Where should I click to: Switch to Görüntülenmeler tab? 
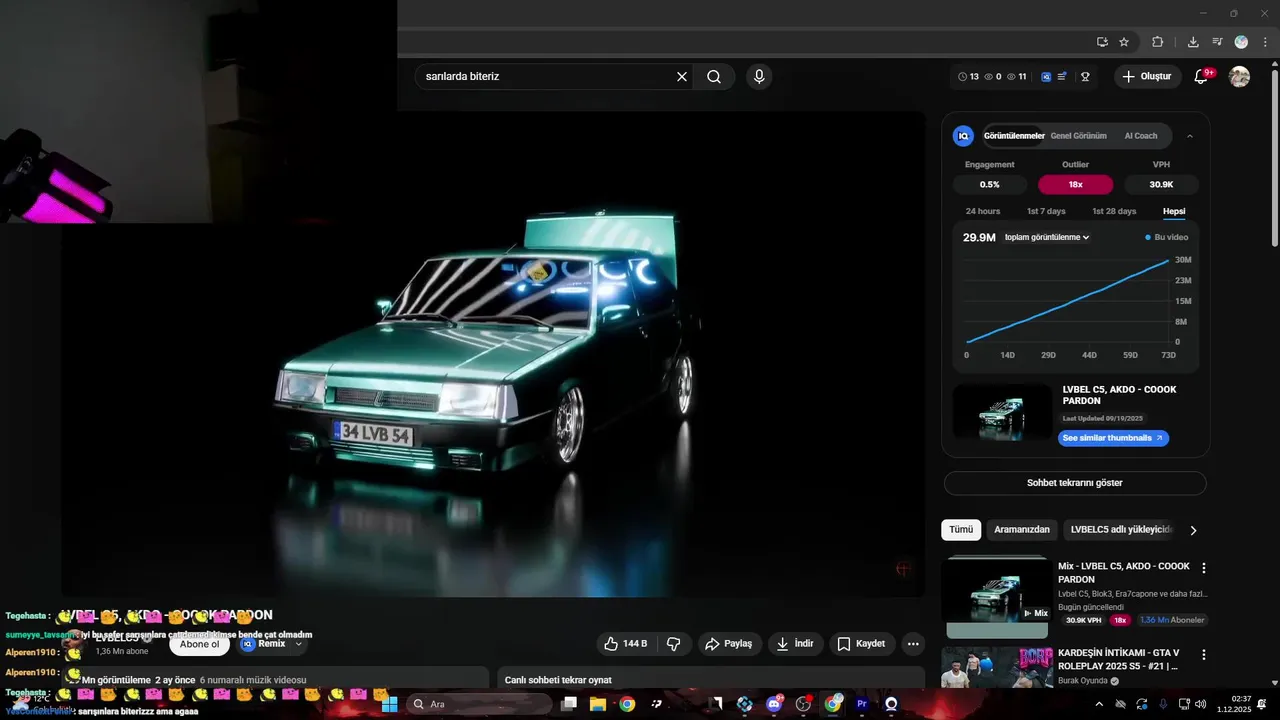pos(1014,136)
